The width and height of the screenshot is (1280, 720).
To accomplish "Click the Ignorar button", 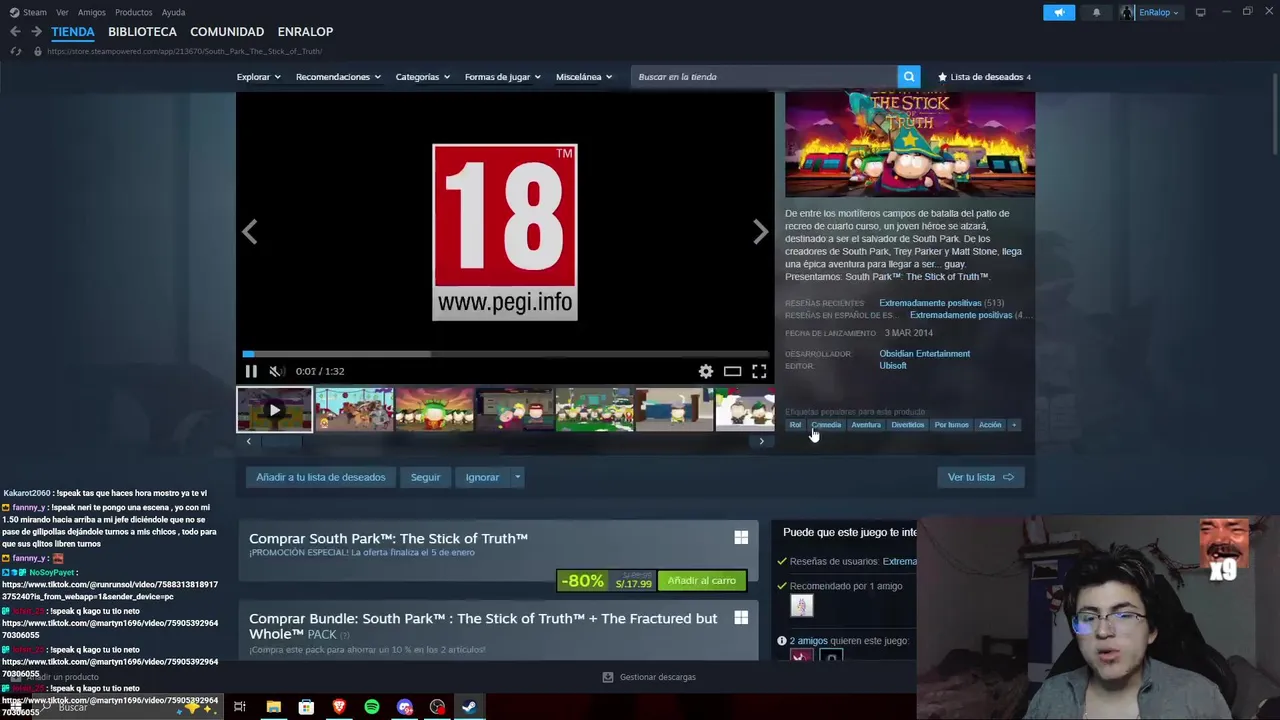I will click(482, 477).
